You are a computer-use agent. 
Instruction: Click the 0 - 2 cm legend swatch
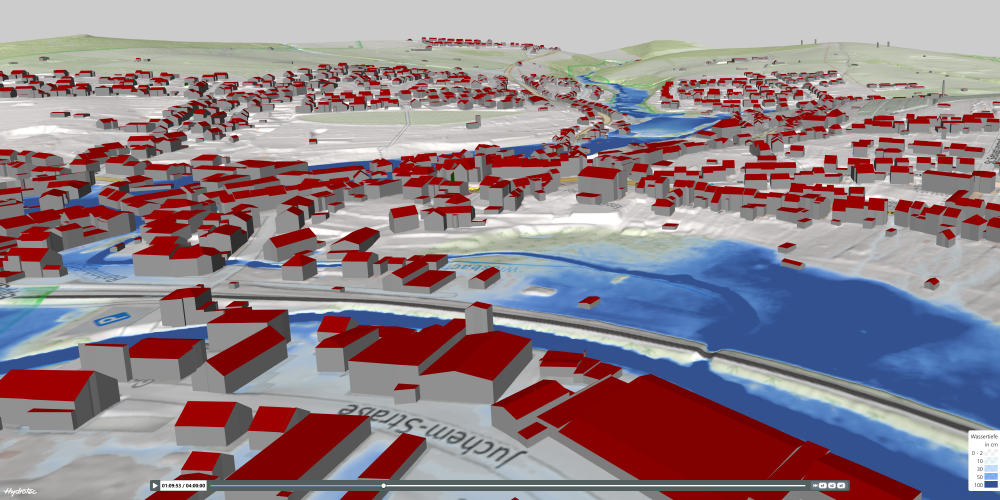coord(991,453)
